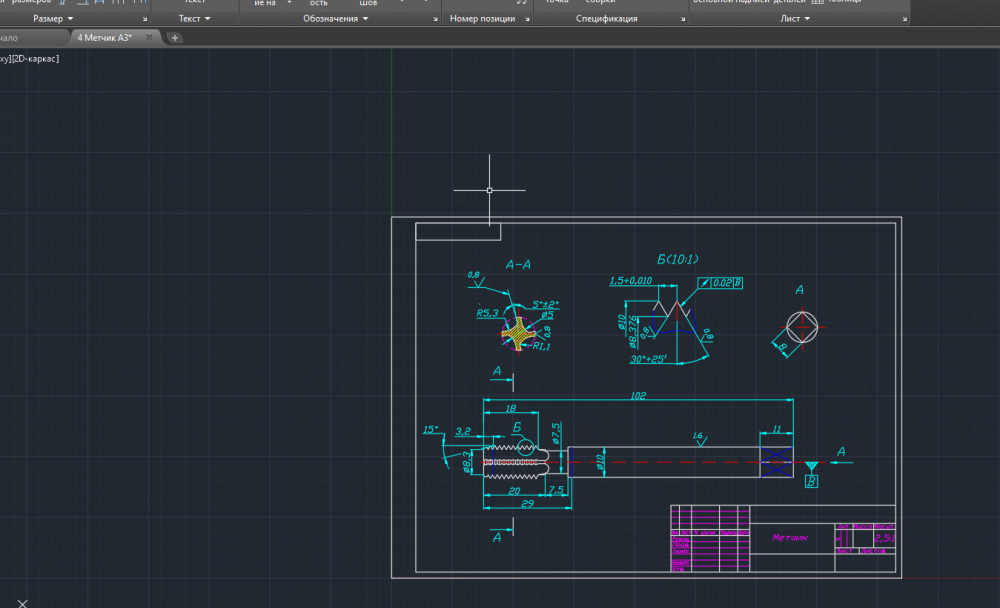The height and width of the screenshot is (608, 1000).
Task: Click the Номер позиции panel title
Action: tap(482, 19)
